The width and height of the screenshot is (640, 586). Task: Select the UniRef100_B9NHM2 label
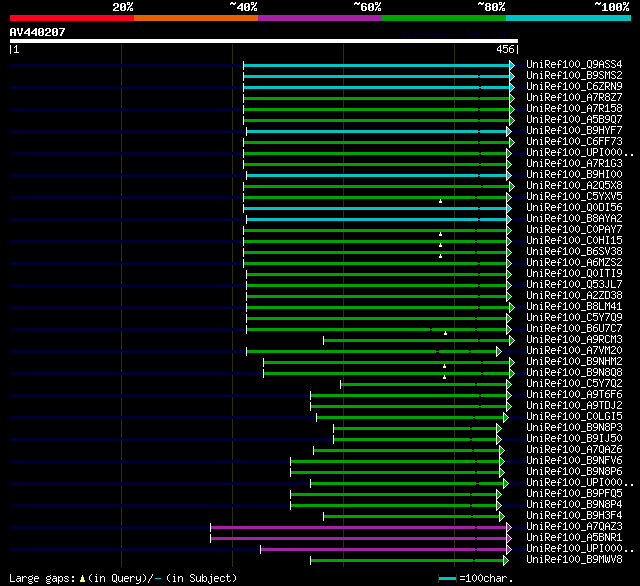coord(574,362)
